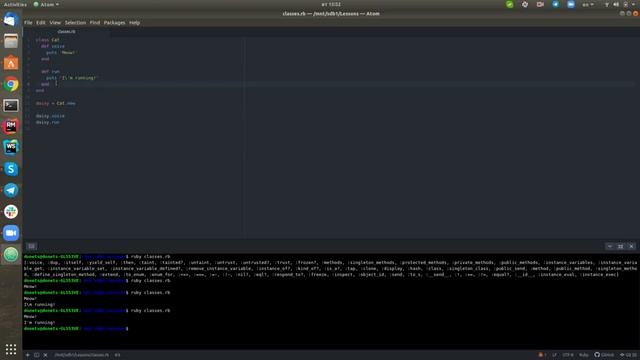Click the 'daisy.run' line in the editor
This screenshot has height=360, width=640.
click(x=47, y=122)
